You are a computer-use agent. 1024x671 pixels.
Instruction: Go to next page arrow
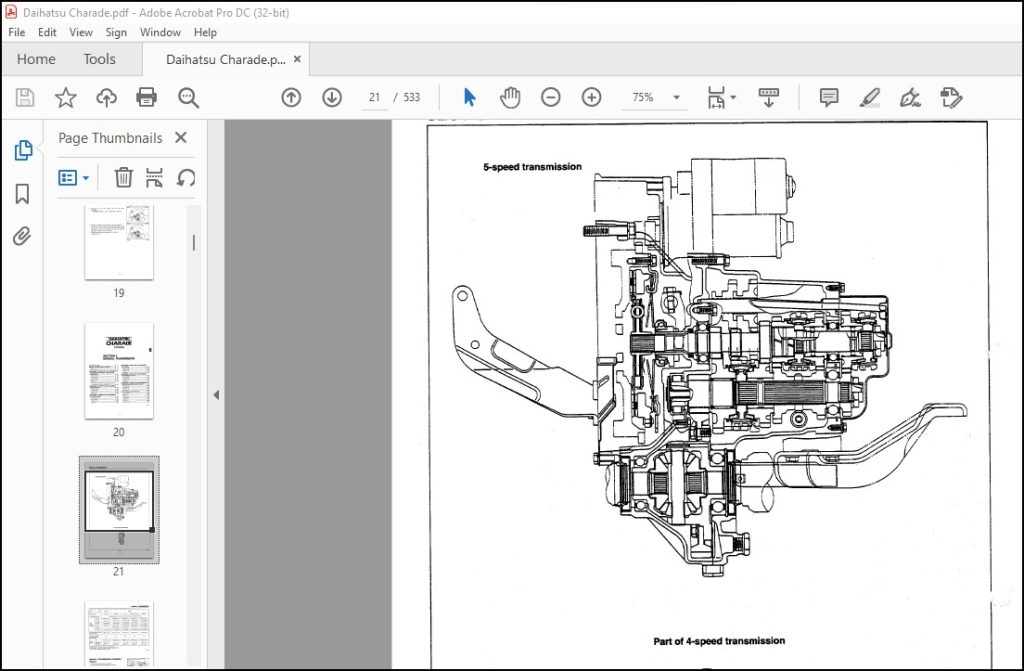[x=332, y=97]
